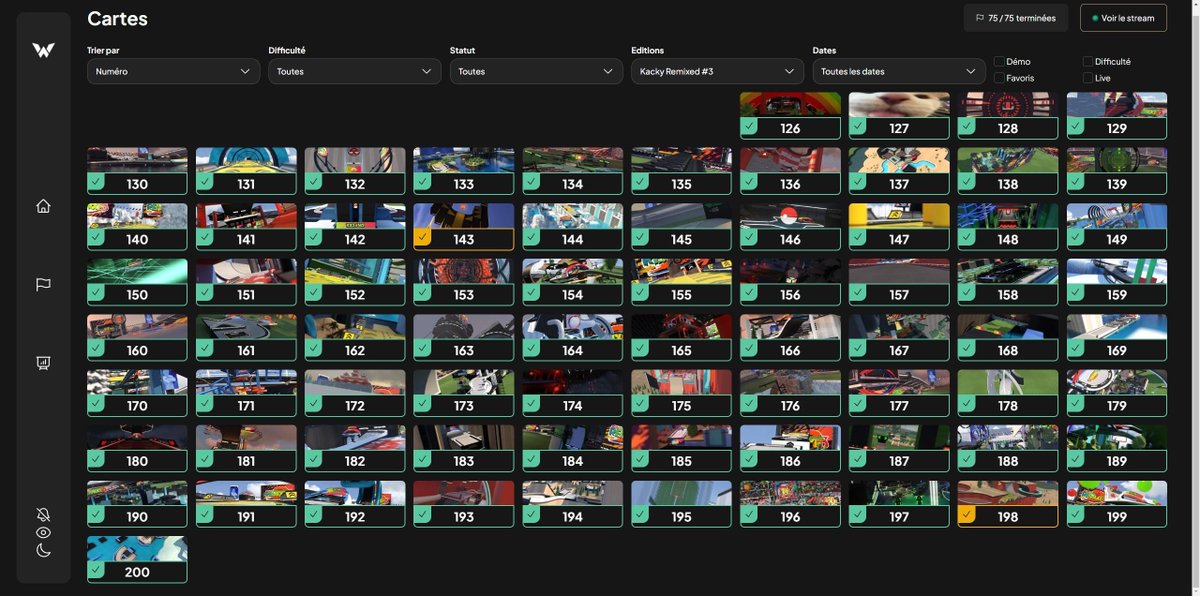Click the green checkmark on map 150

click(96, 293)
